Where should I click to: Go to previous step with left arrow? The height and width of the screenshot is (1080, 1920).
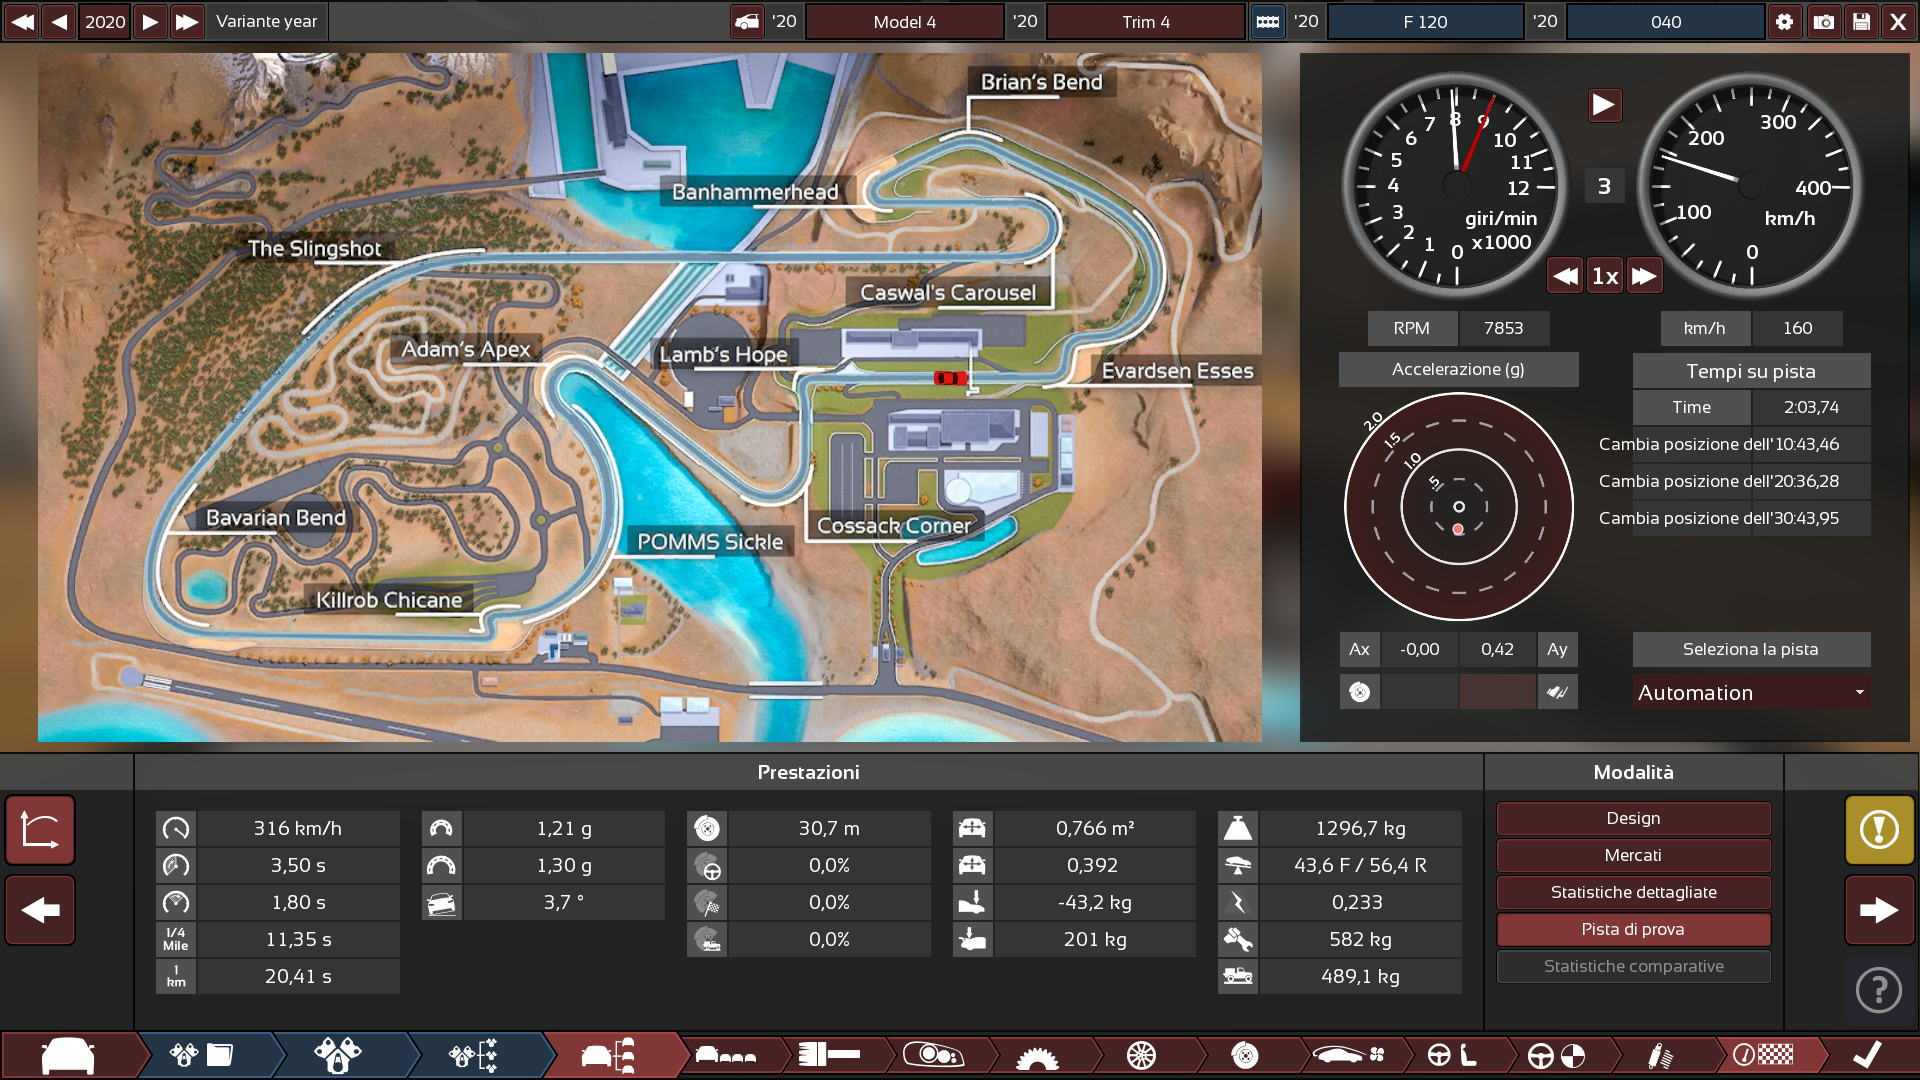[40, 910]
